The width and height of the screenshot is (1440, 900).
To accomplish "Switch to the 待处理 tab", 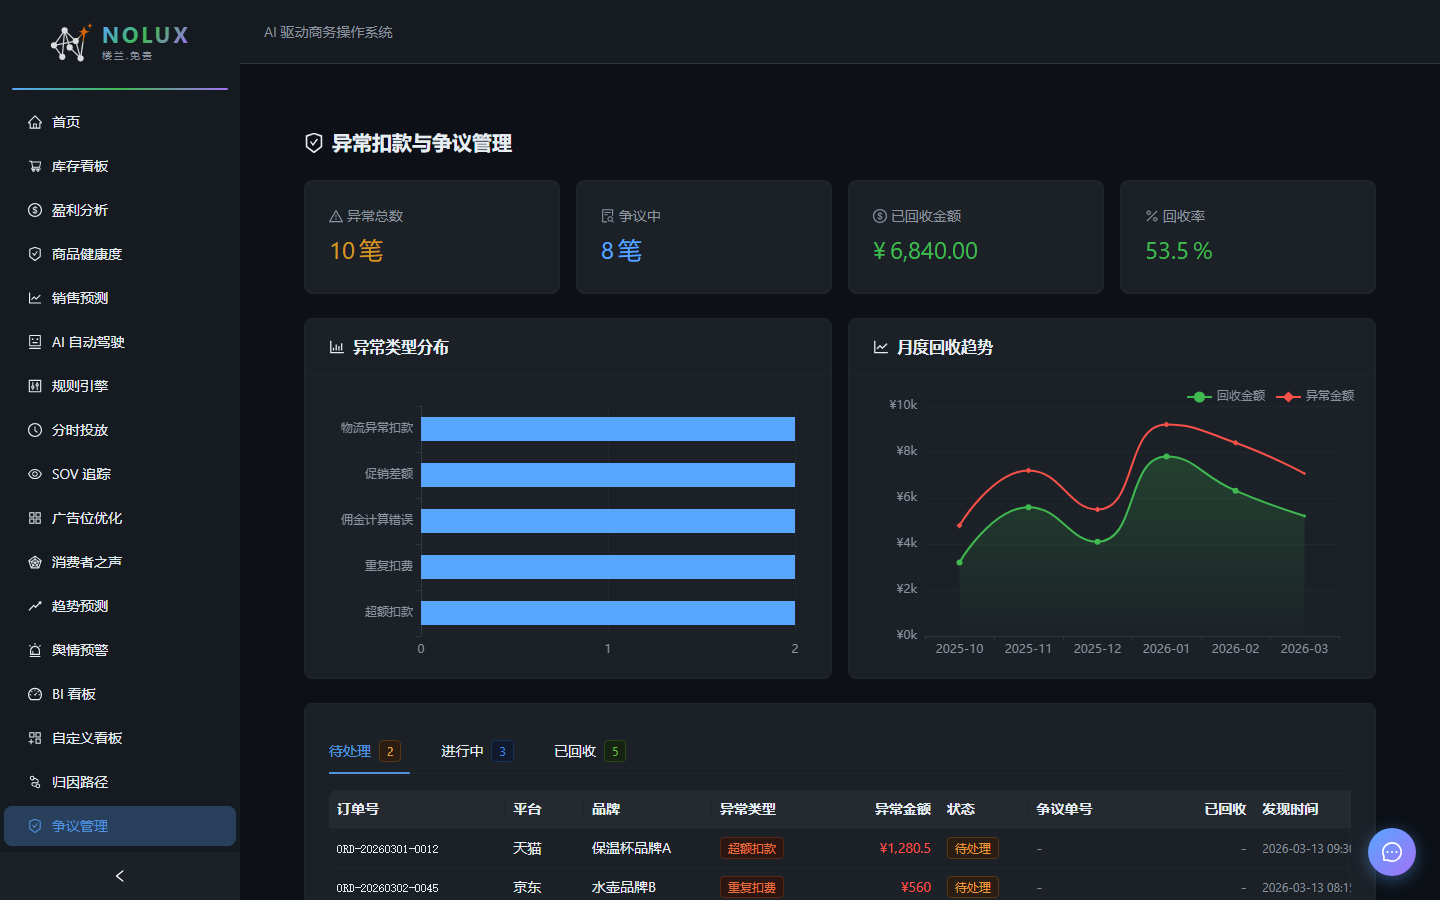I will (365, 751).
